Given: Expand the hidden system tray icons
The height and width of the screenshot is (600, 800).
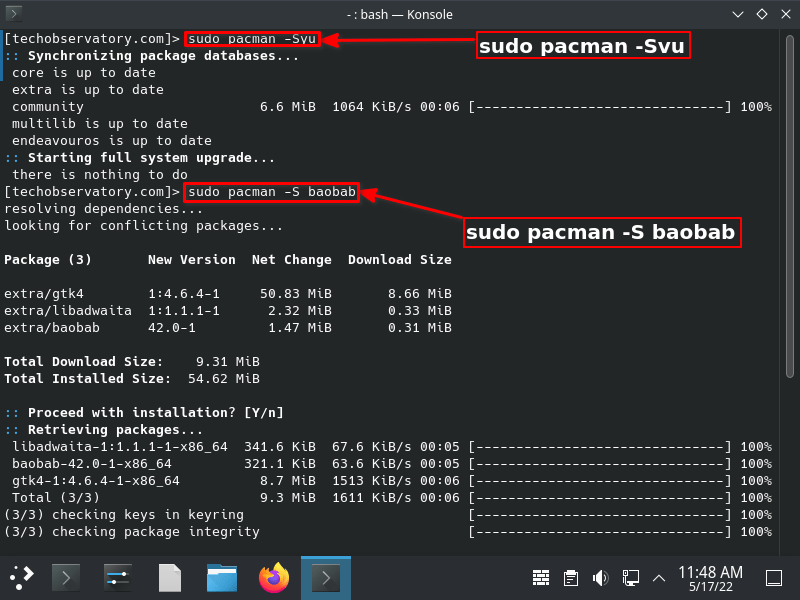Looking at the screenshot, I should click(x=658, y=577).
